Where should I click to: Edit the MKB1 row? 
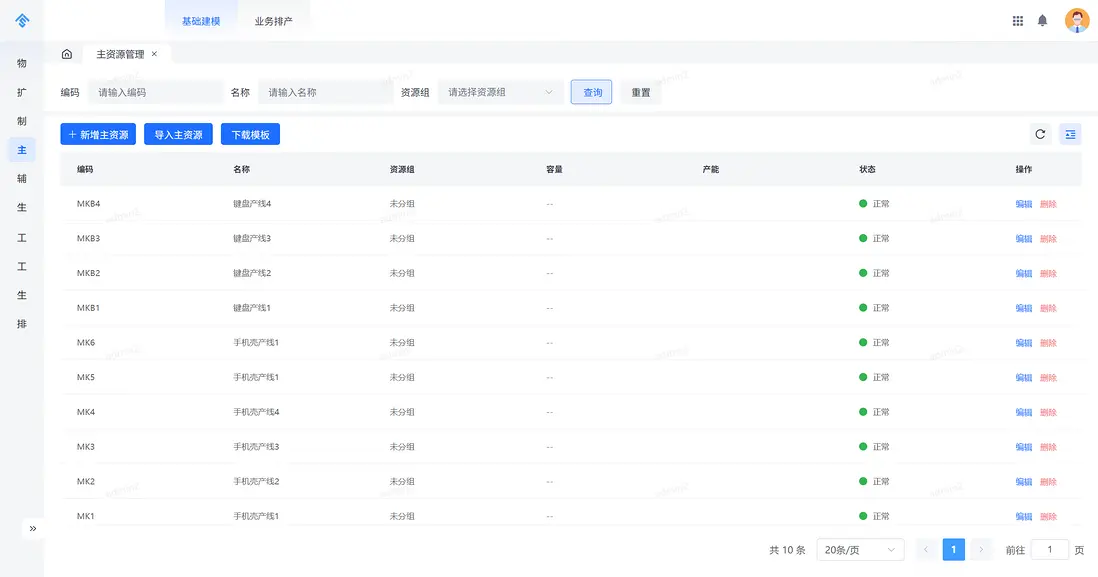[1024, 308]
